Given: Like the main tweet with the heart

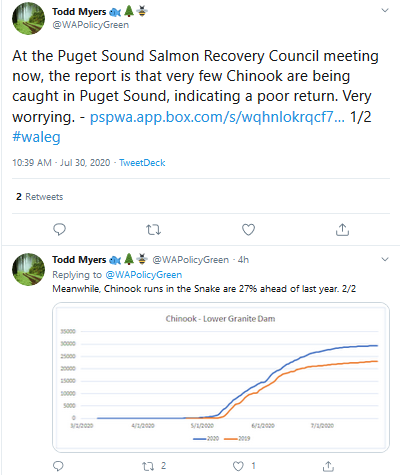Looking at the screenshot, I should [248, 230].
